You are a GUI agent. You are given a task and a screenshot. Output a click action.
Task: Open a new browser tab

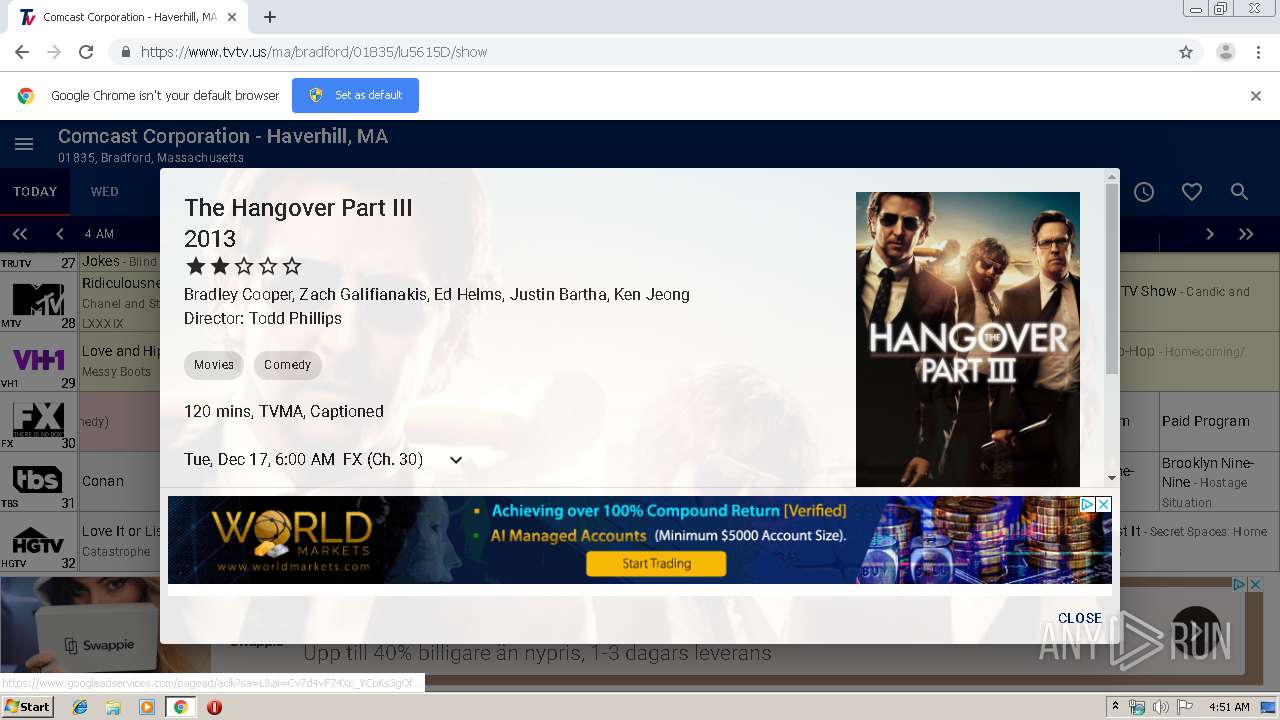point(270,17)
